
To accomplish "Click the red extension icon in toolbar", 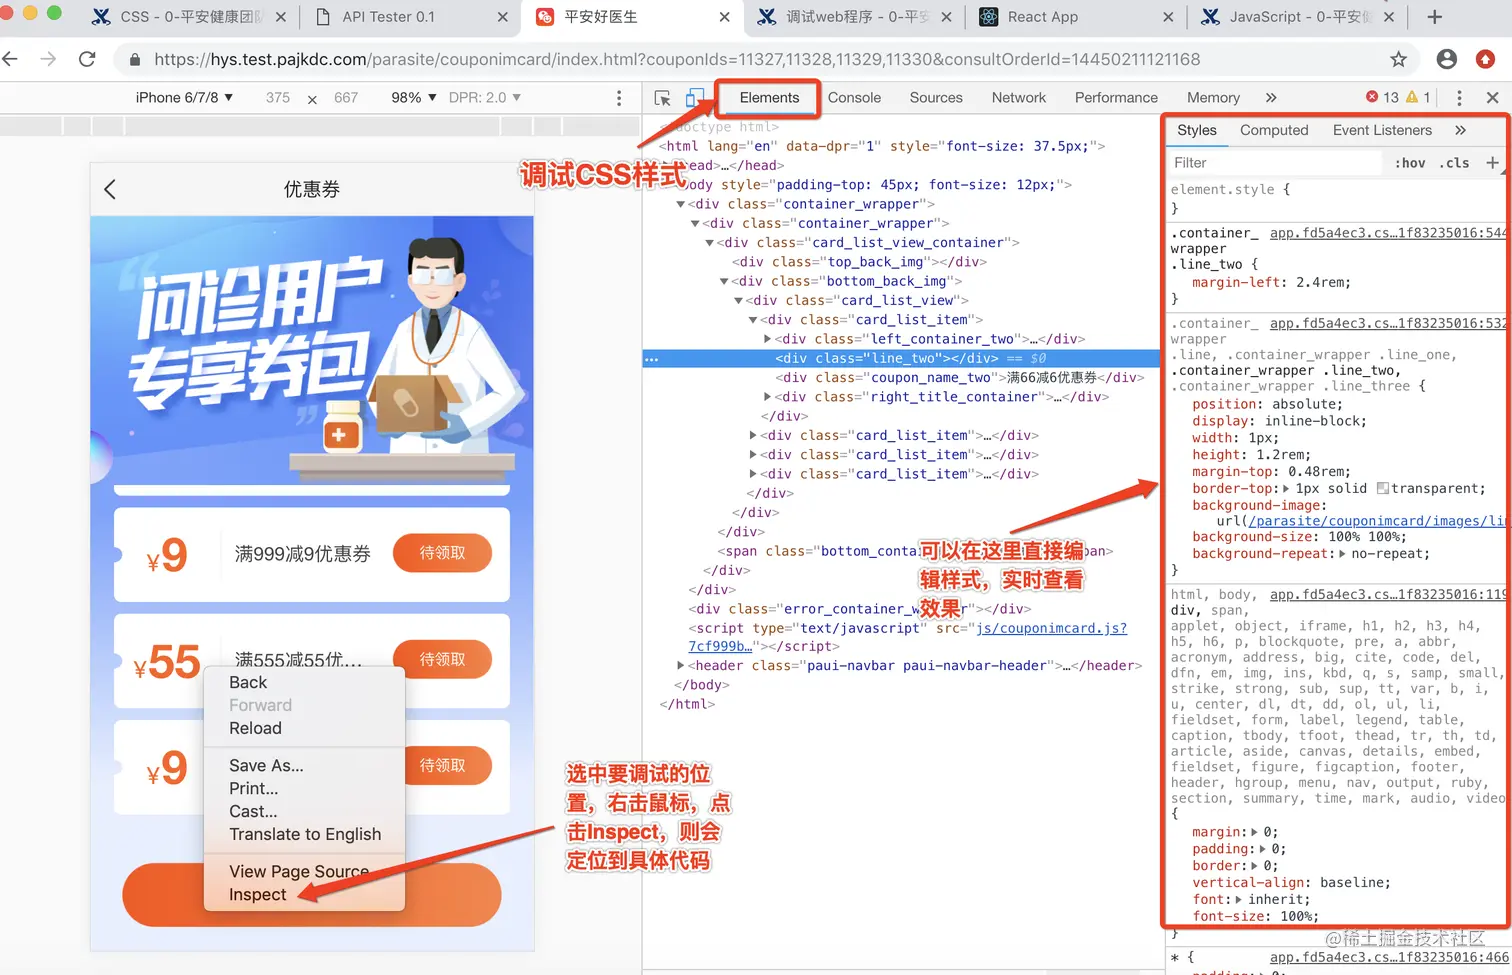I will coord(1486,59).
